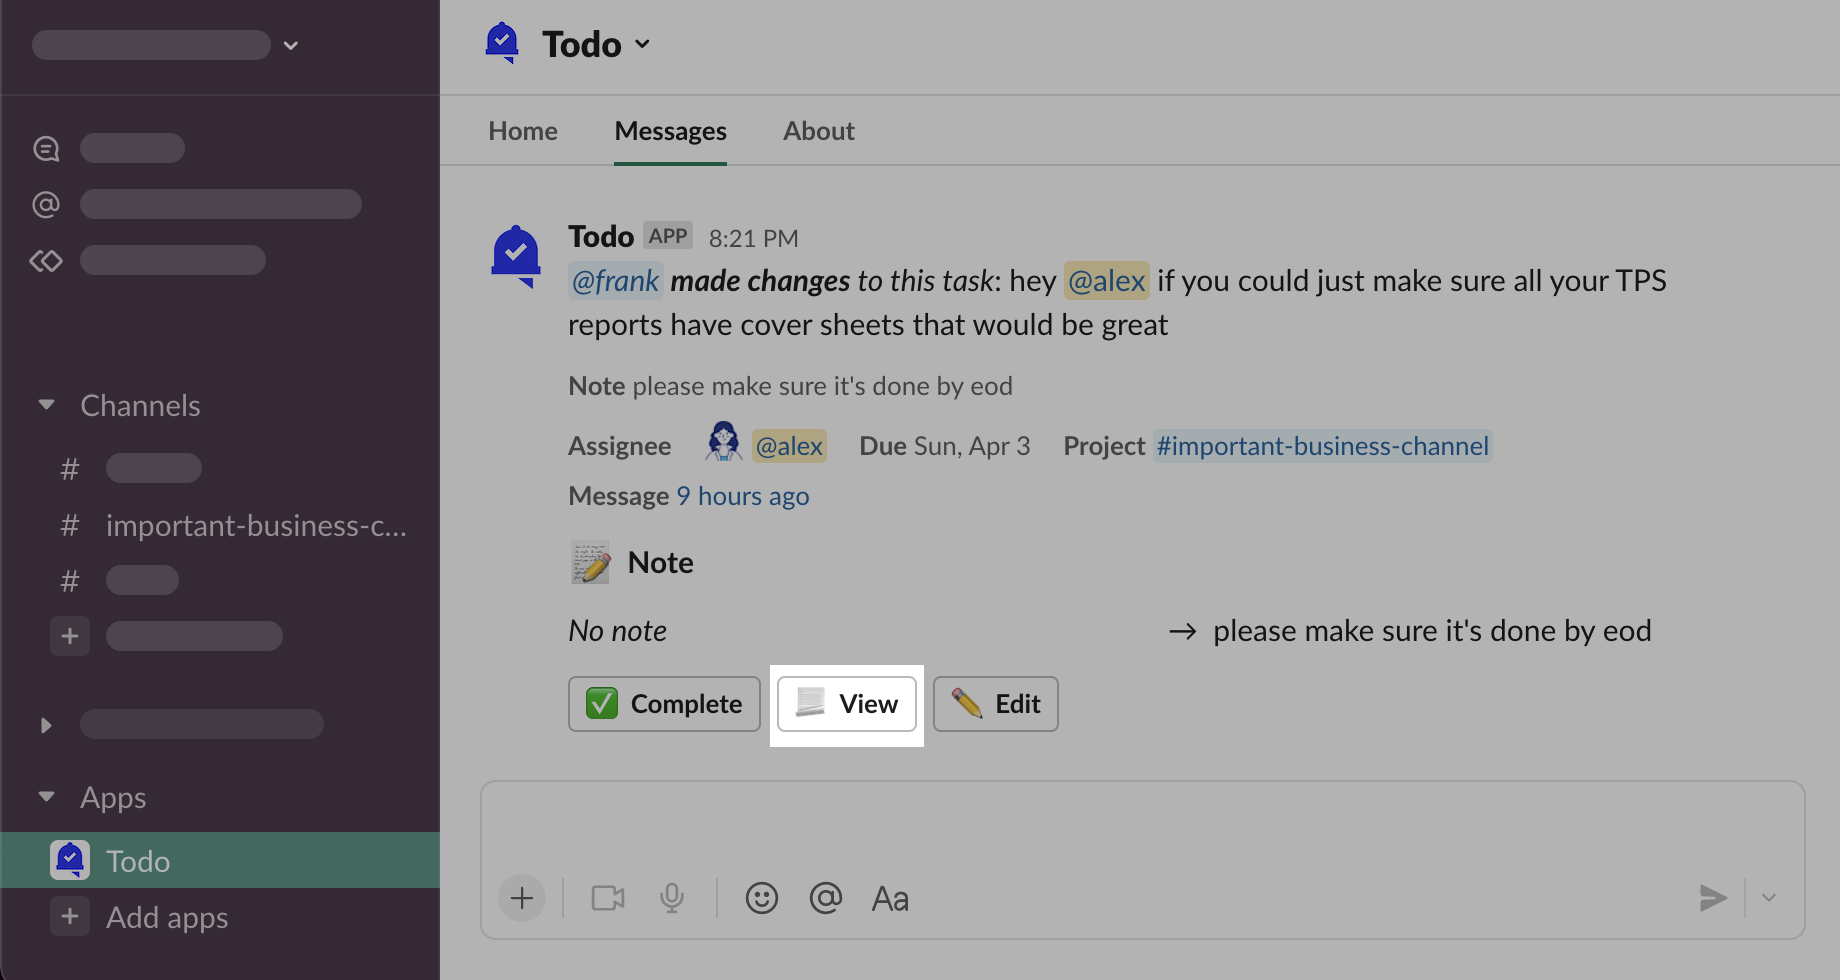Expand the collapsed sidebar section triangle
Screen dimensions: 1840x980
[x=46, y=725]
